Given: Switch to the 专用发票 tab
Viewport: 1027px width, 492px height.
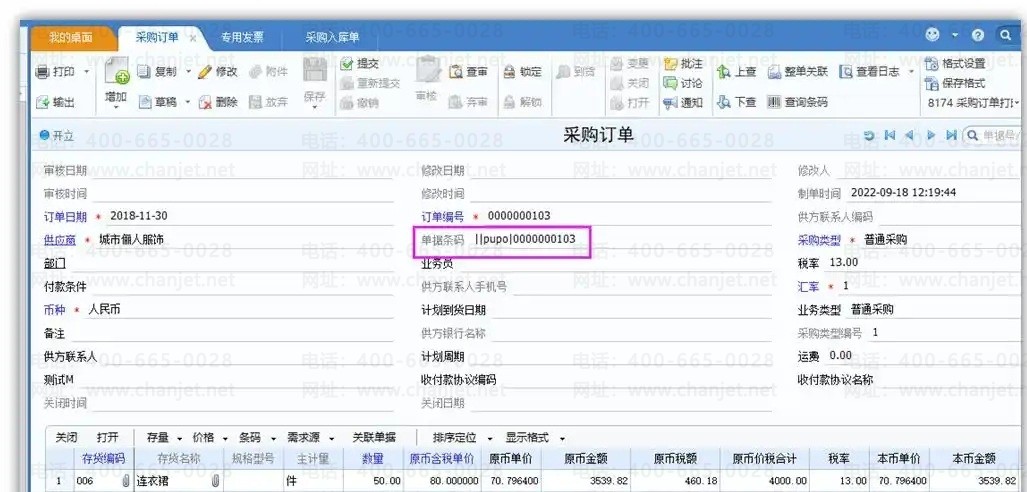Looking at the screenshot, I should pos(243,37).
